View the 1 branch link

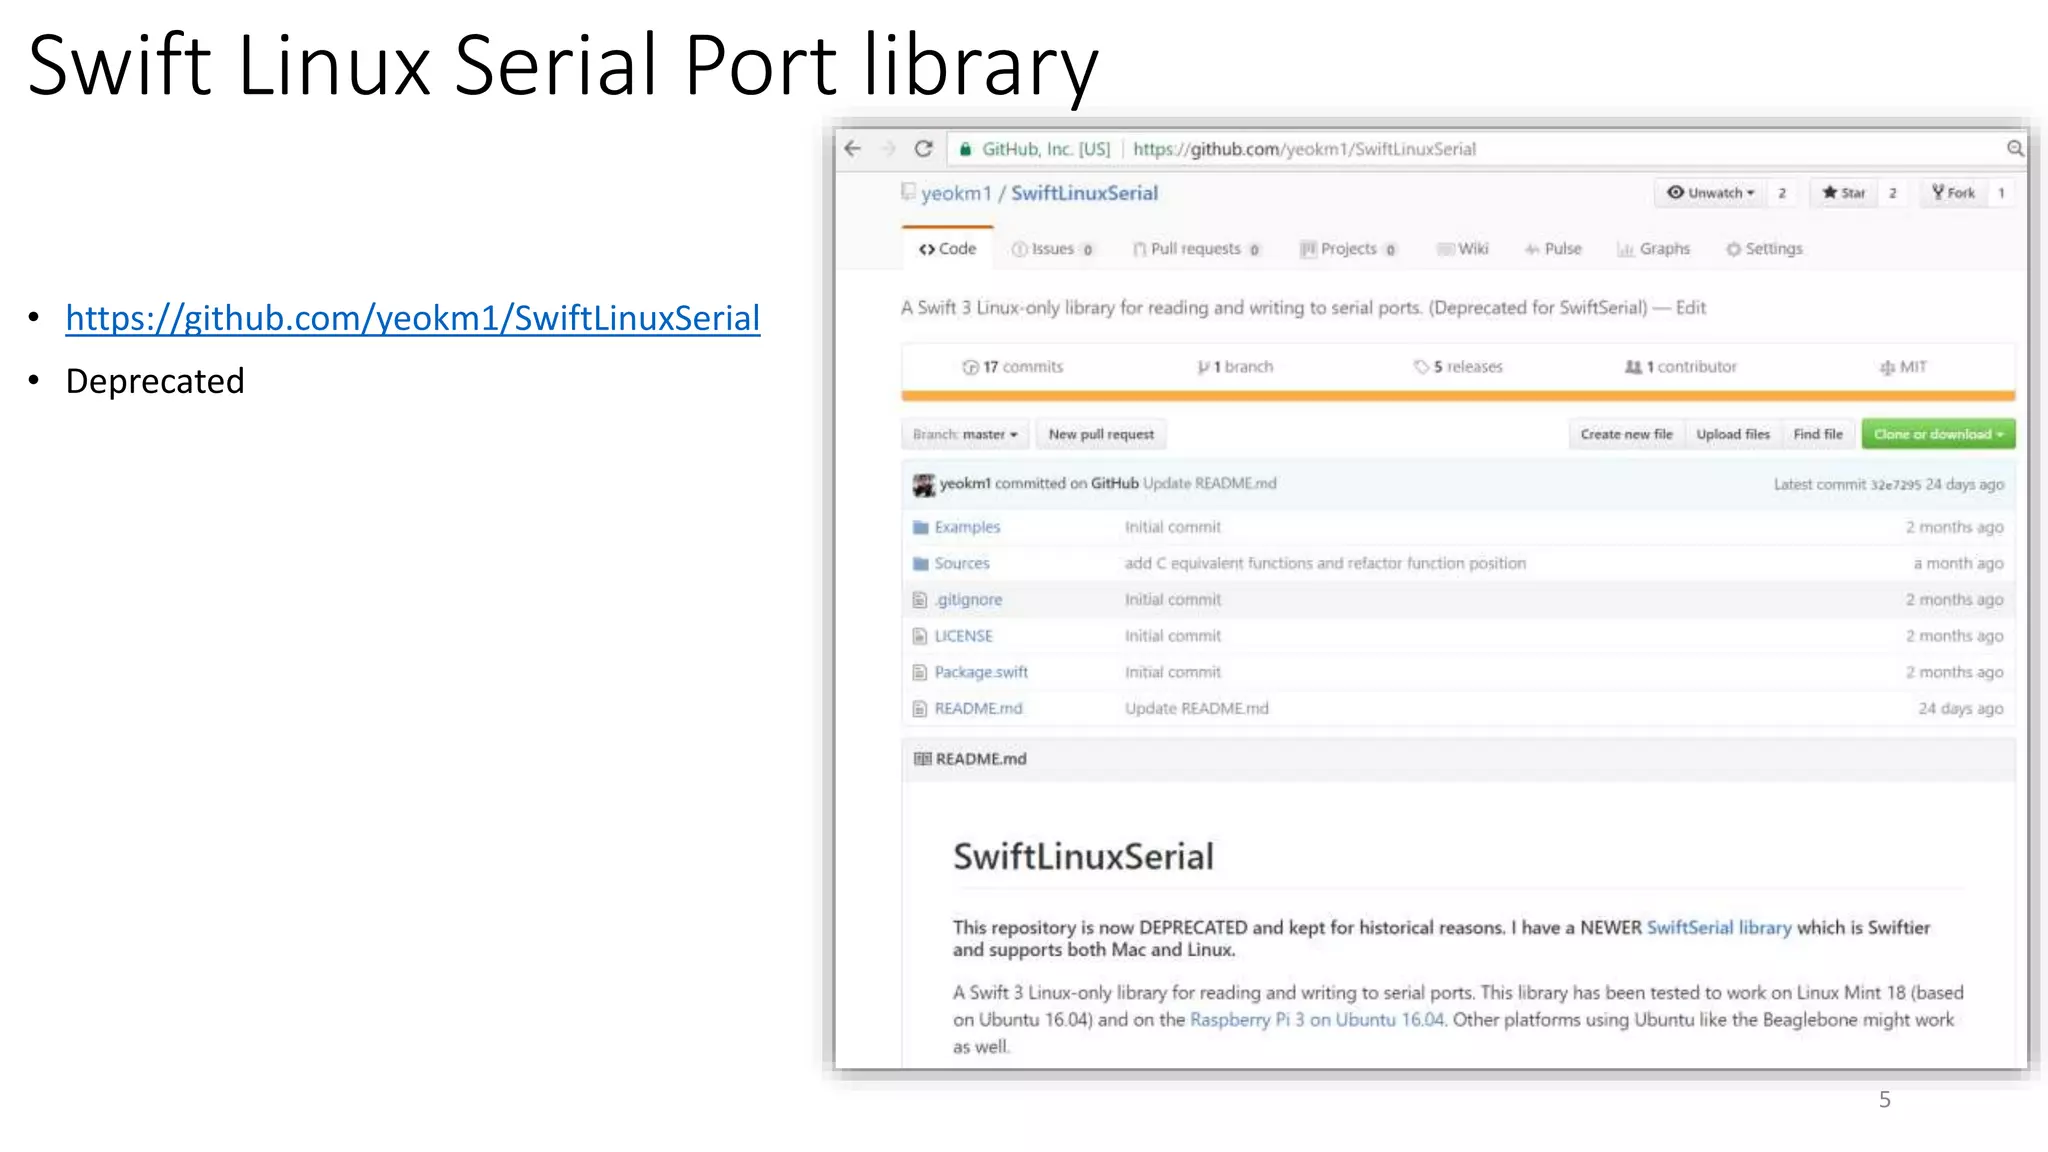point(1235,367)
